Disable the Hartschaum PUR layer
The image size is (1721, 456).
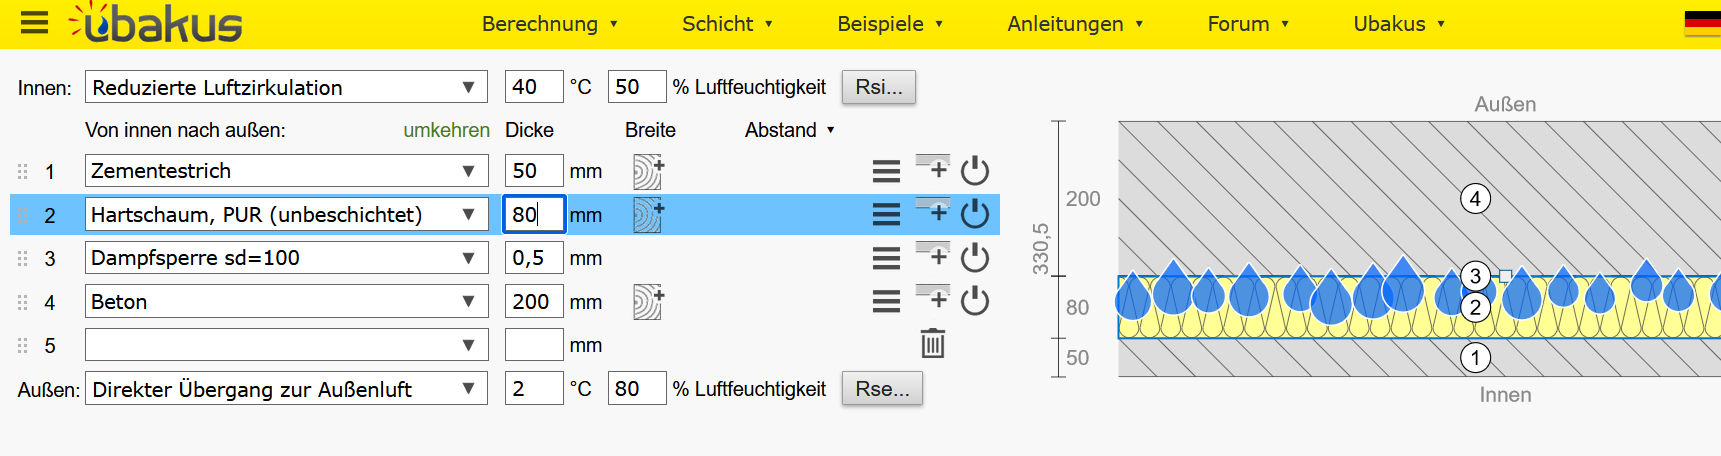click(x=974, y=214)
